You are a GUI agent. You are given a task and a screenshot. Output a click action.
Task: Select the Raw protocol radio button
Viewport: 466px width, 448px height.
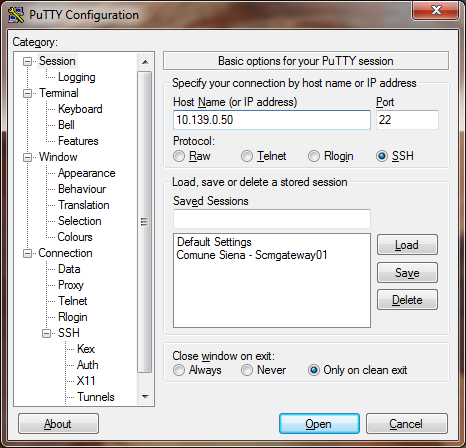click(179, 156)
